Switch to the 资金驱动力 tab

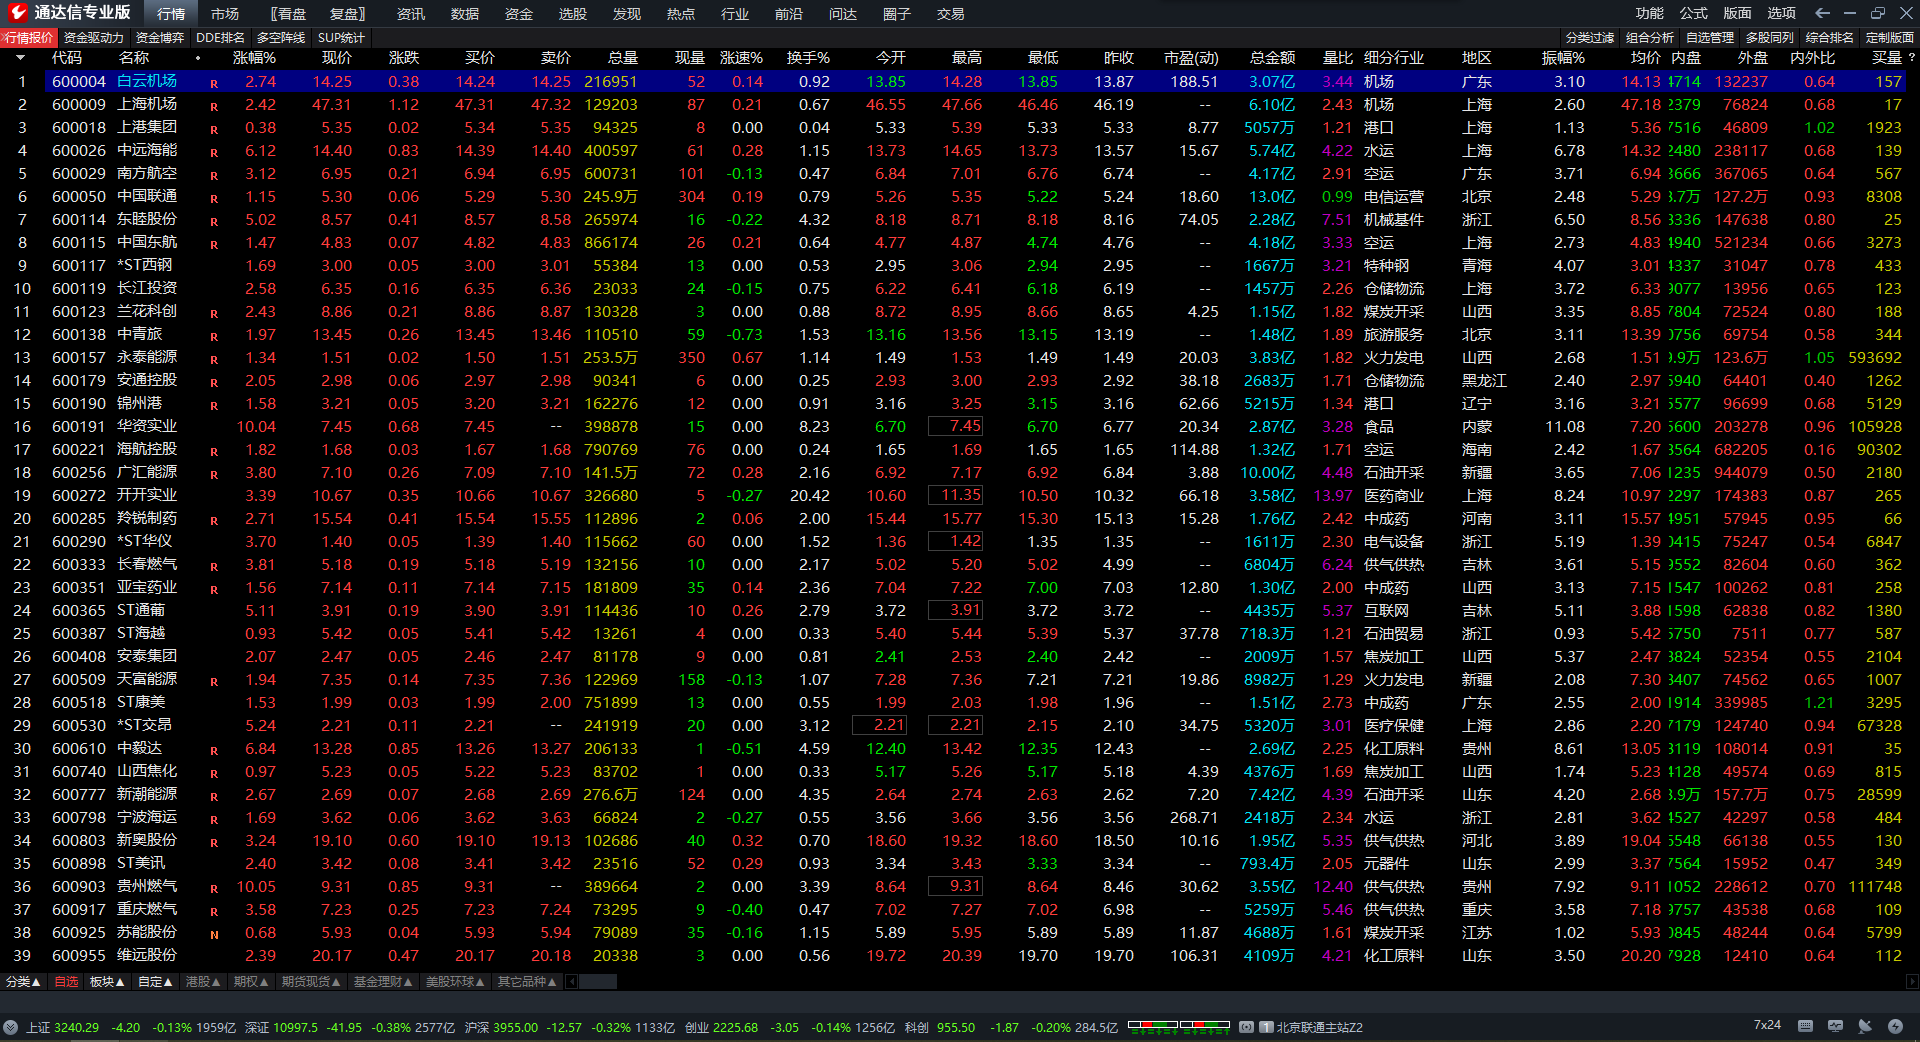tap(94, 38)
